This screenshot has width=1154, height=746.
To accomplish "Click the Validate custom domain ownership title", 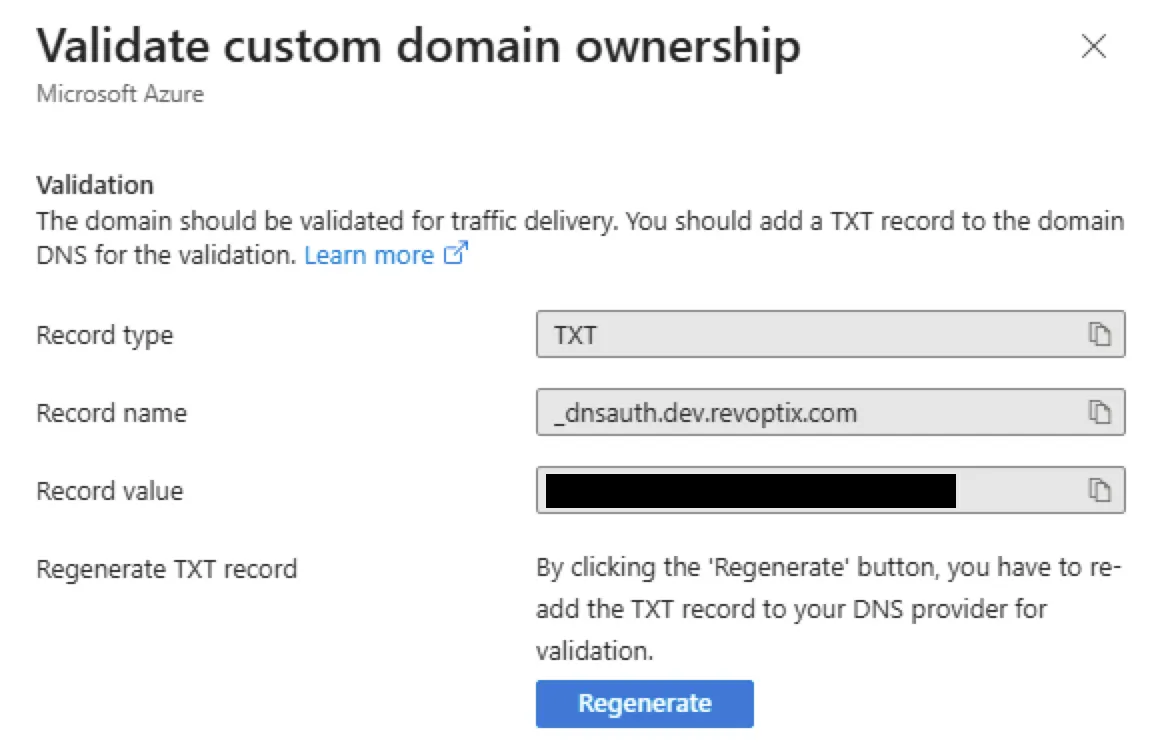I will [418, 46].
